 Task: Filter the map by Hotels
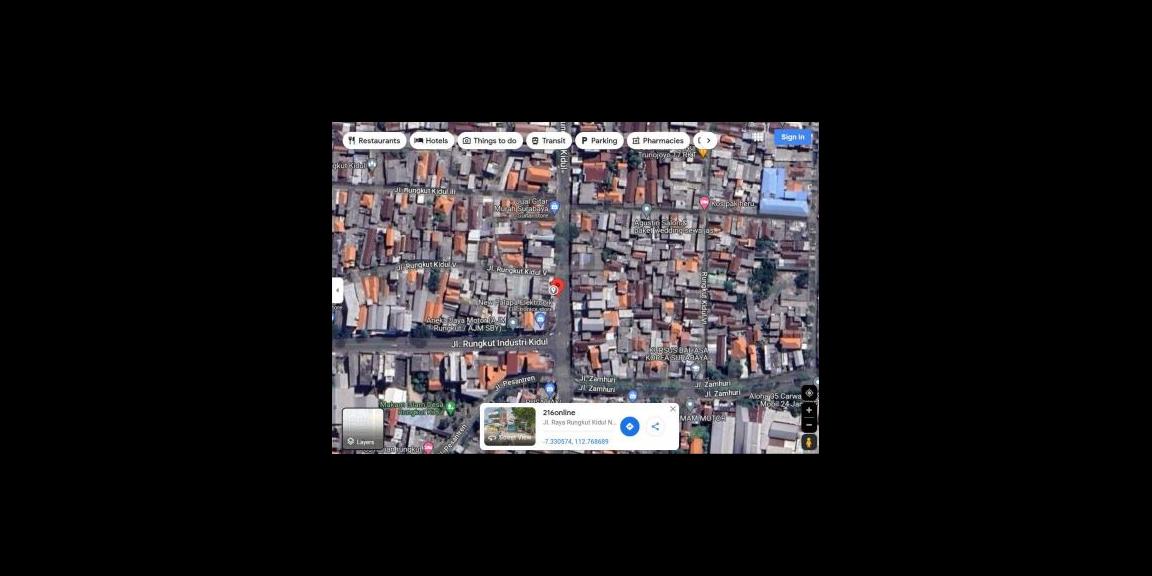pos(431,141)
